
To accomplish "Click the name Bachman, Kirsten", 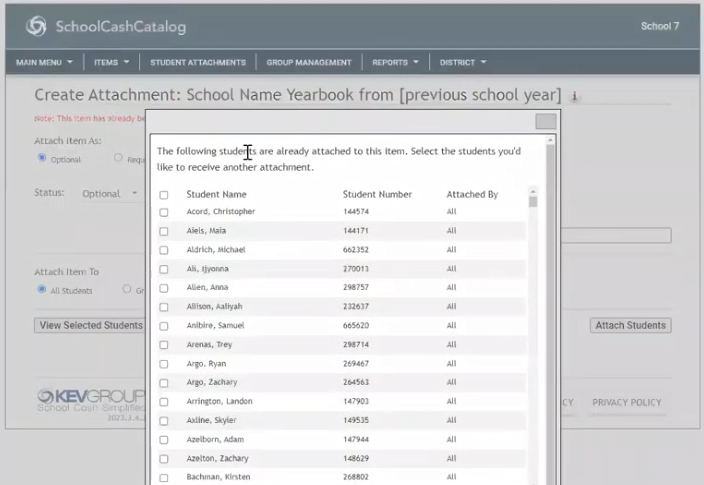I will (x=218, y=477).
